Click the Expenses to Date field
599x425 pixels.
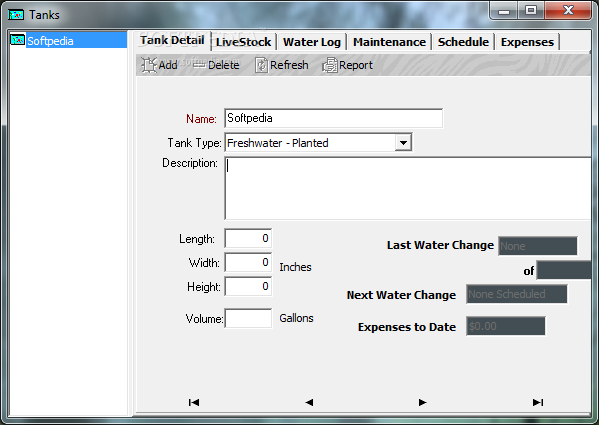(x=505, y=326)
